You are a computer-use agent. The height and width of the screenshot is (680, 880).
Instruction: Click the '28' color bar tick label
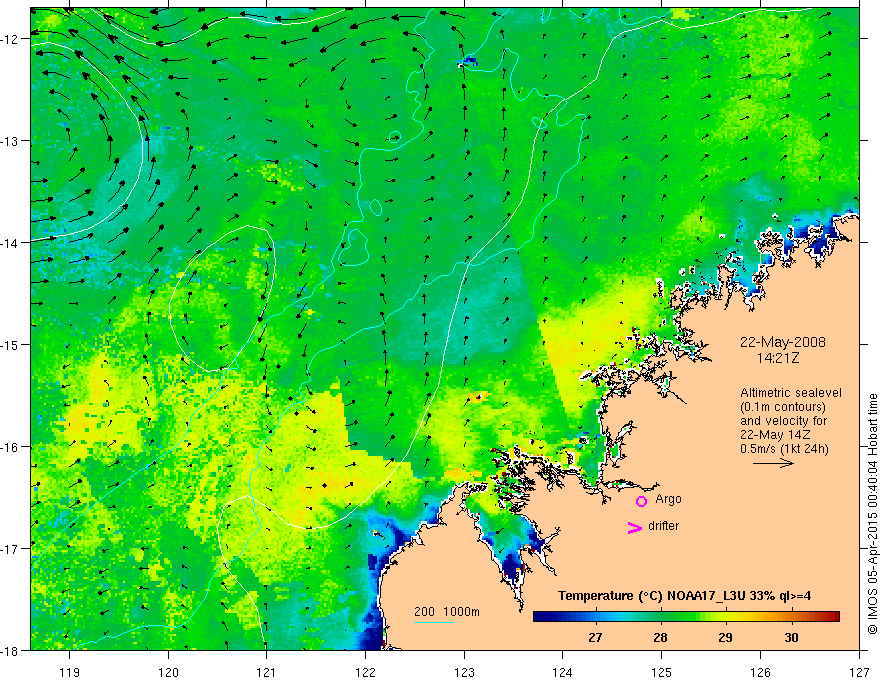[661, 638]
